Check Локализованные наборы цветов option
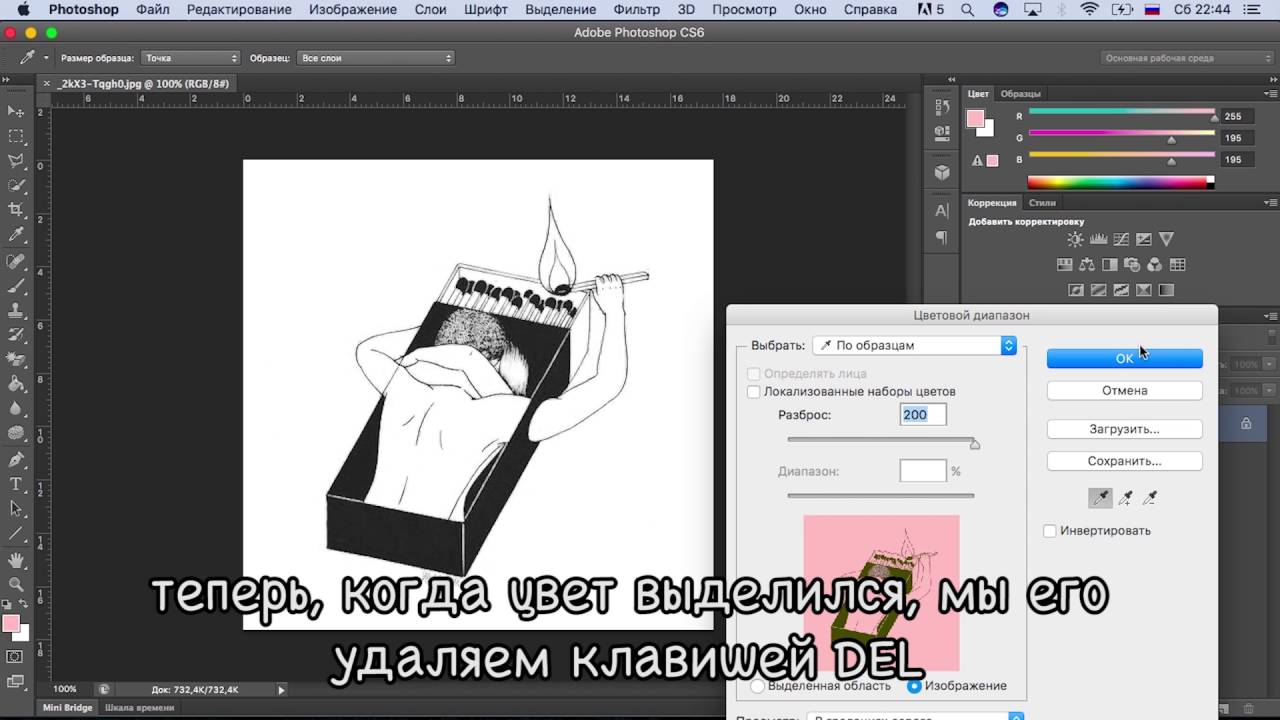This screenshot has width=1280, height=720. [x=755, y=392]
